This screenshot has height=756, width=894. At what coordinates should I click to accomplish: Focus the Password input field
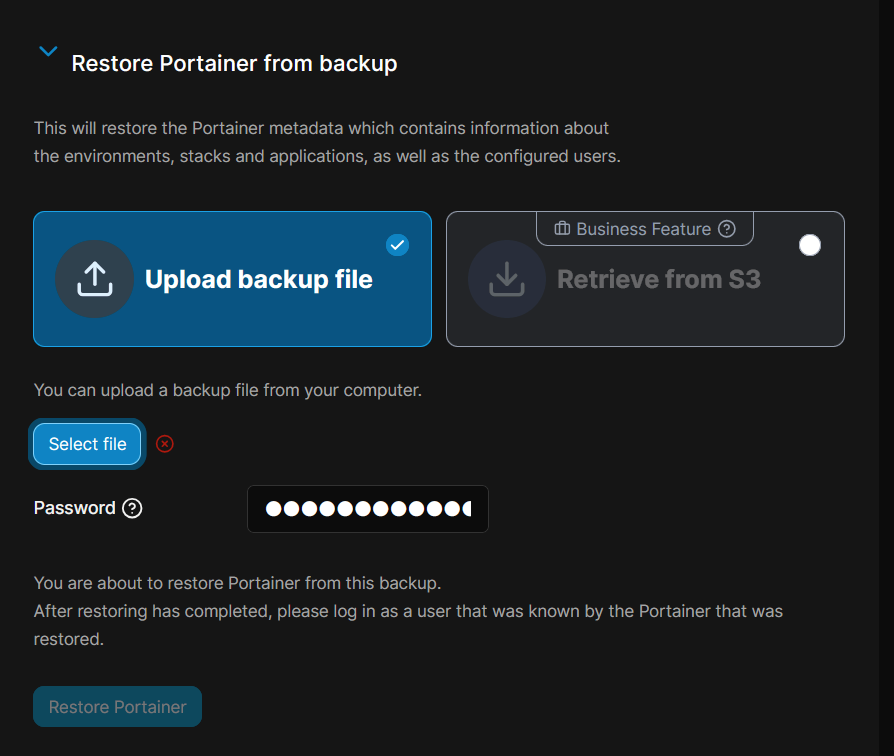click(x=367, y=509)
